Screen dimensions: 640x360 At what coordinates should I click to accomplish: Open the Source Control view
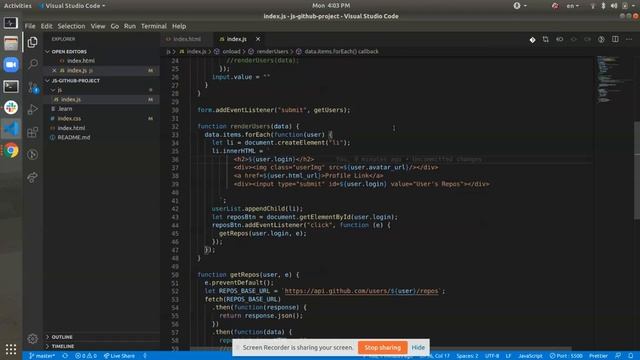tap(33, 87)
